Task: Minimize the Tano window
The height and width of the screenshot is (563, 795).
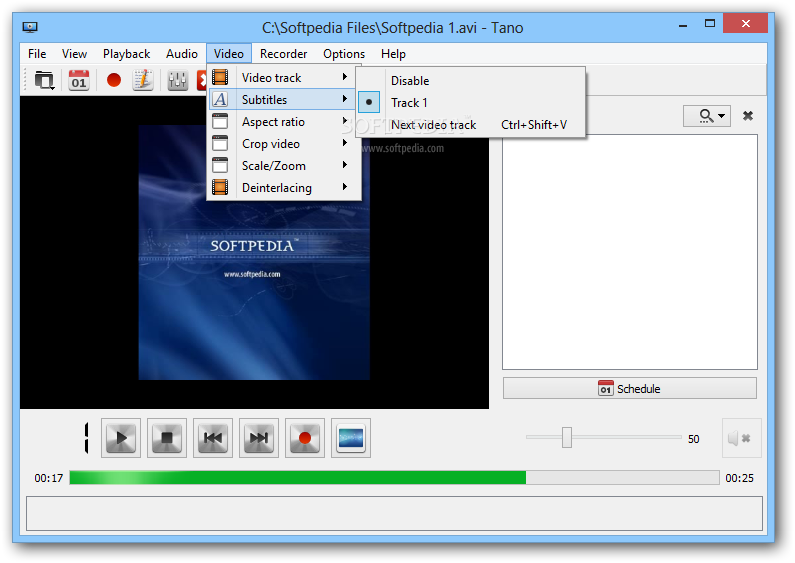Action: (x=683, y=25)
